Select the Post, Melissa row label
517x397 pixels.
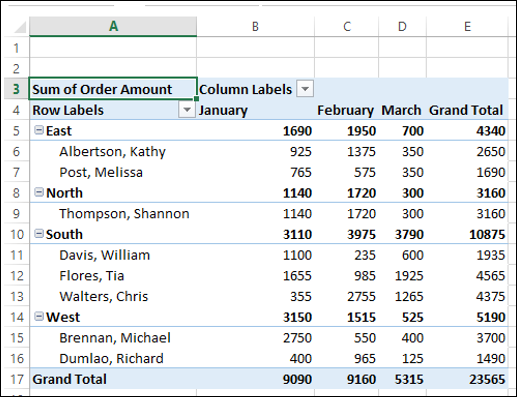pos(101,172)
